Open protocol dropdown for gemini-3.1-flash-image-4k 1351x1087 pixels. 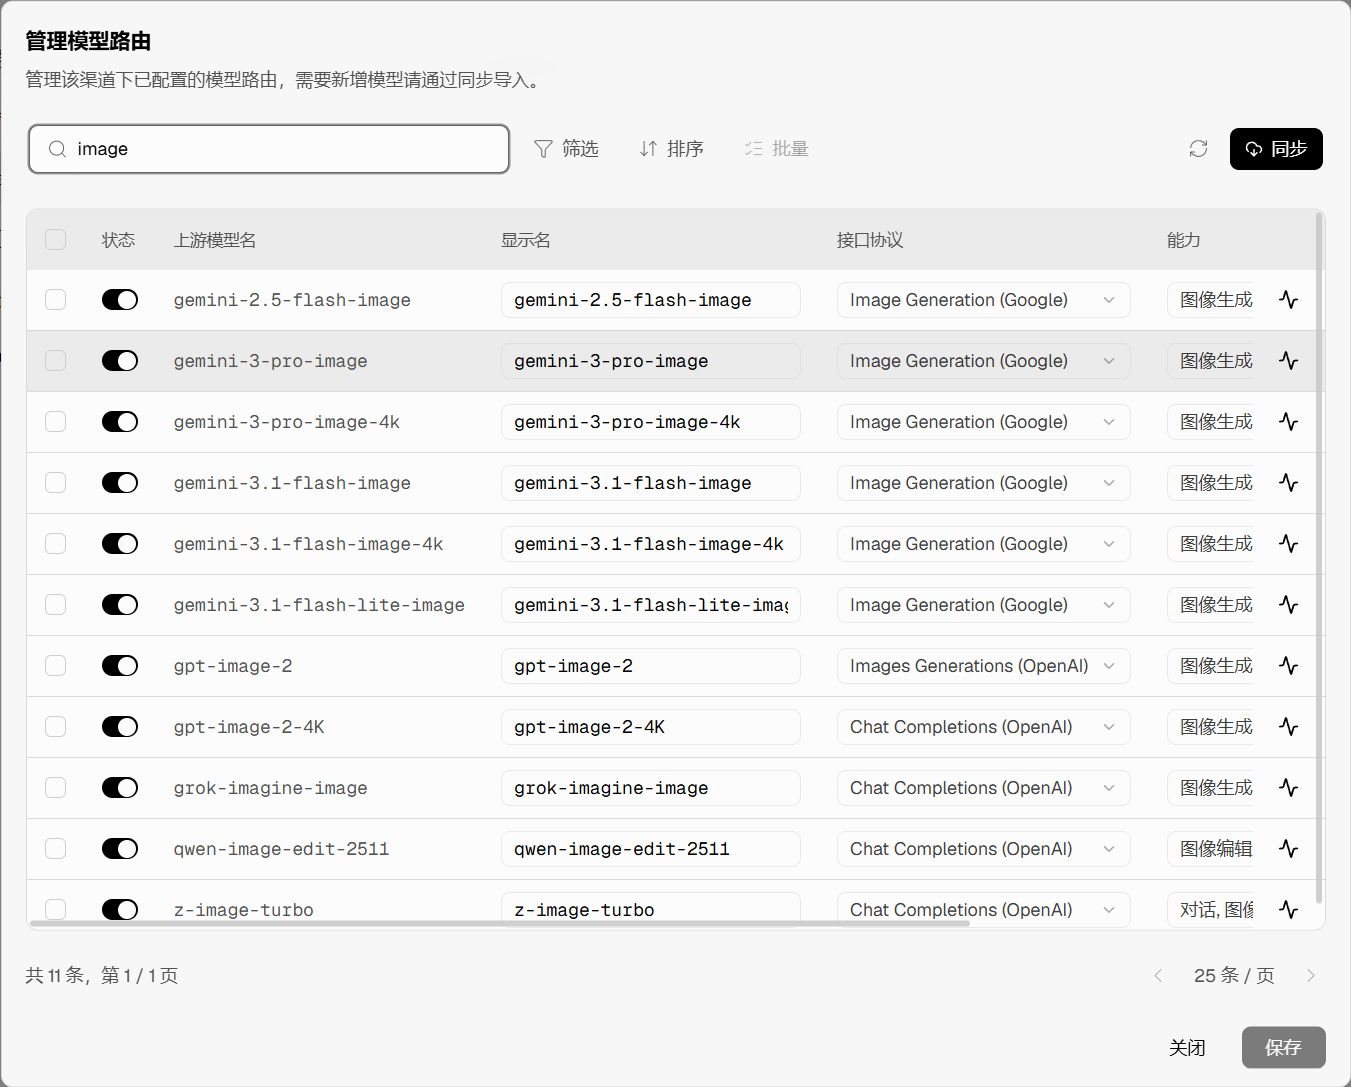point(984,544)
